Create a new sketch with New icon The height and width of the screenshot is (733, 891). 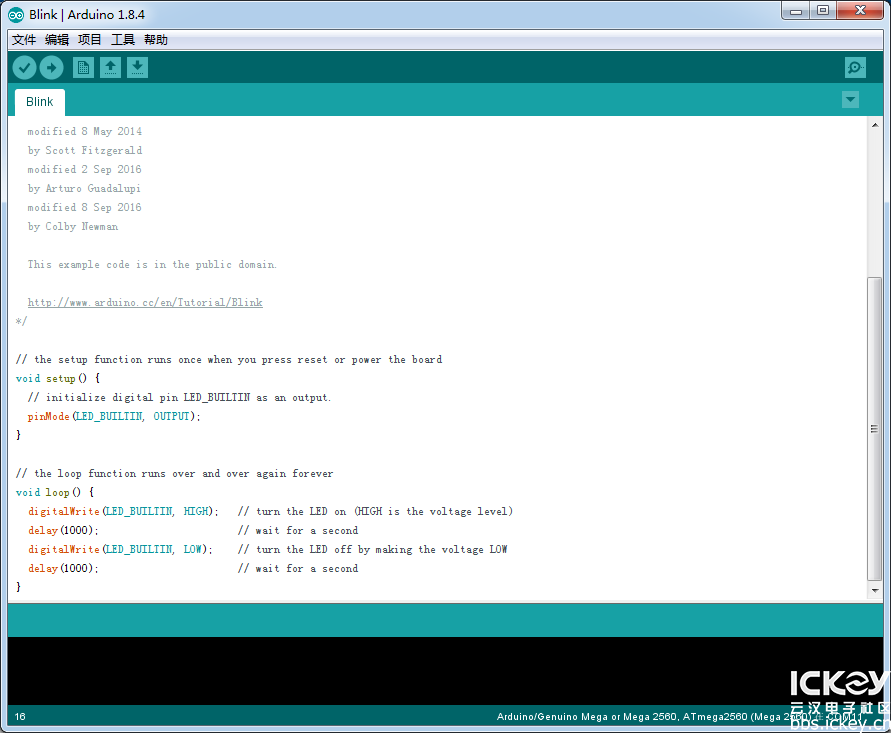click(84, 68)
